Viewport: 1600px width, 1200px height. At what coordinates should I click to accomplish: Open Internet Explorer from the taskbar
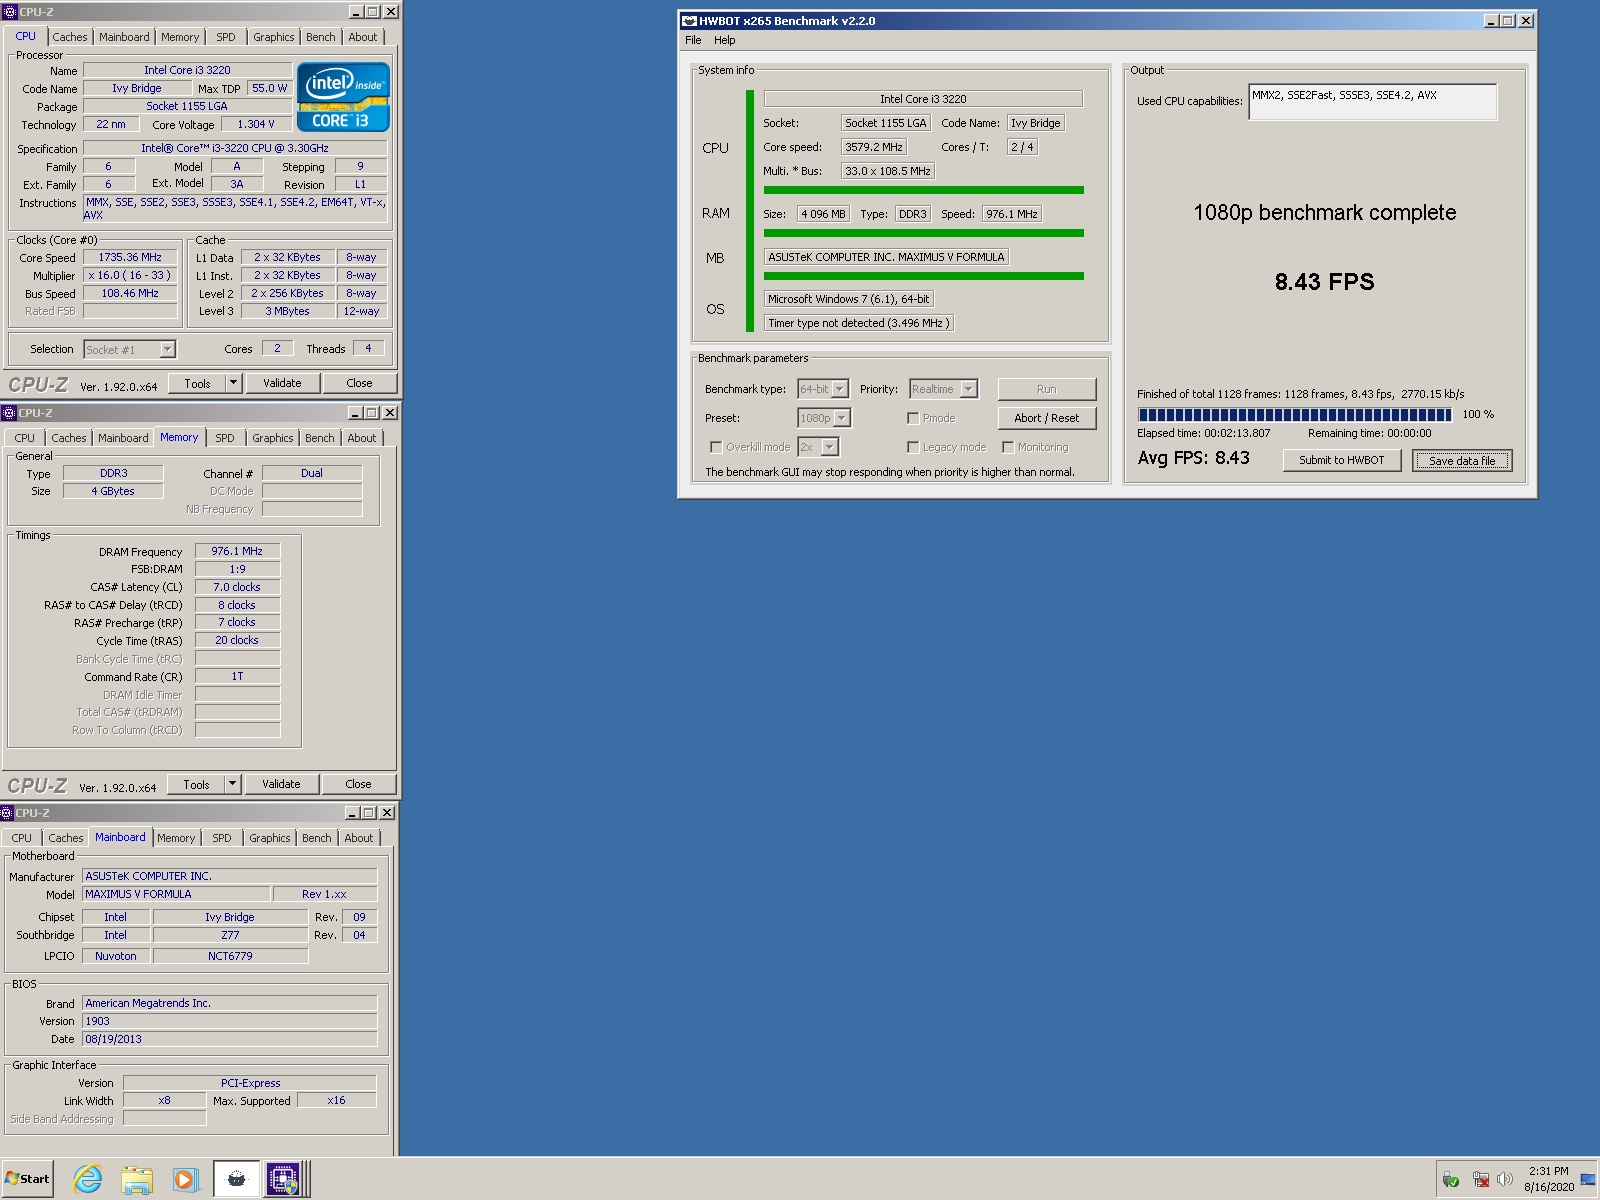[88, 1179]
